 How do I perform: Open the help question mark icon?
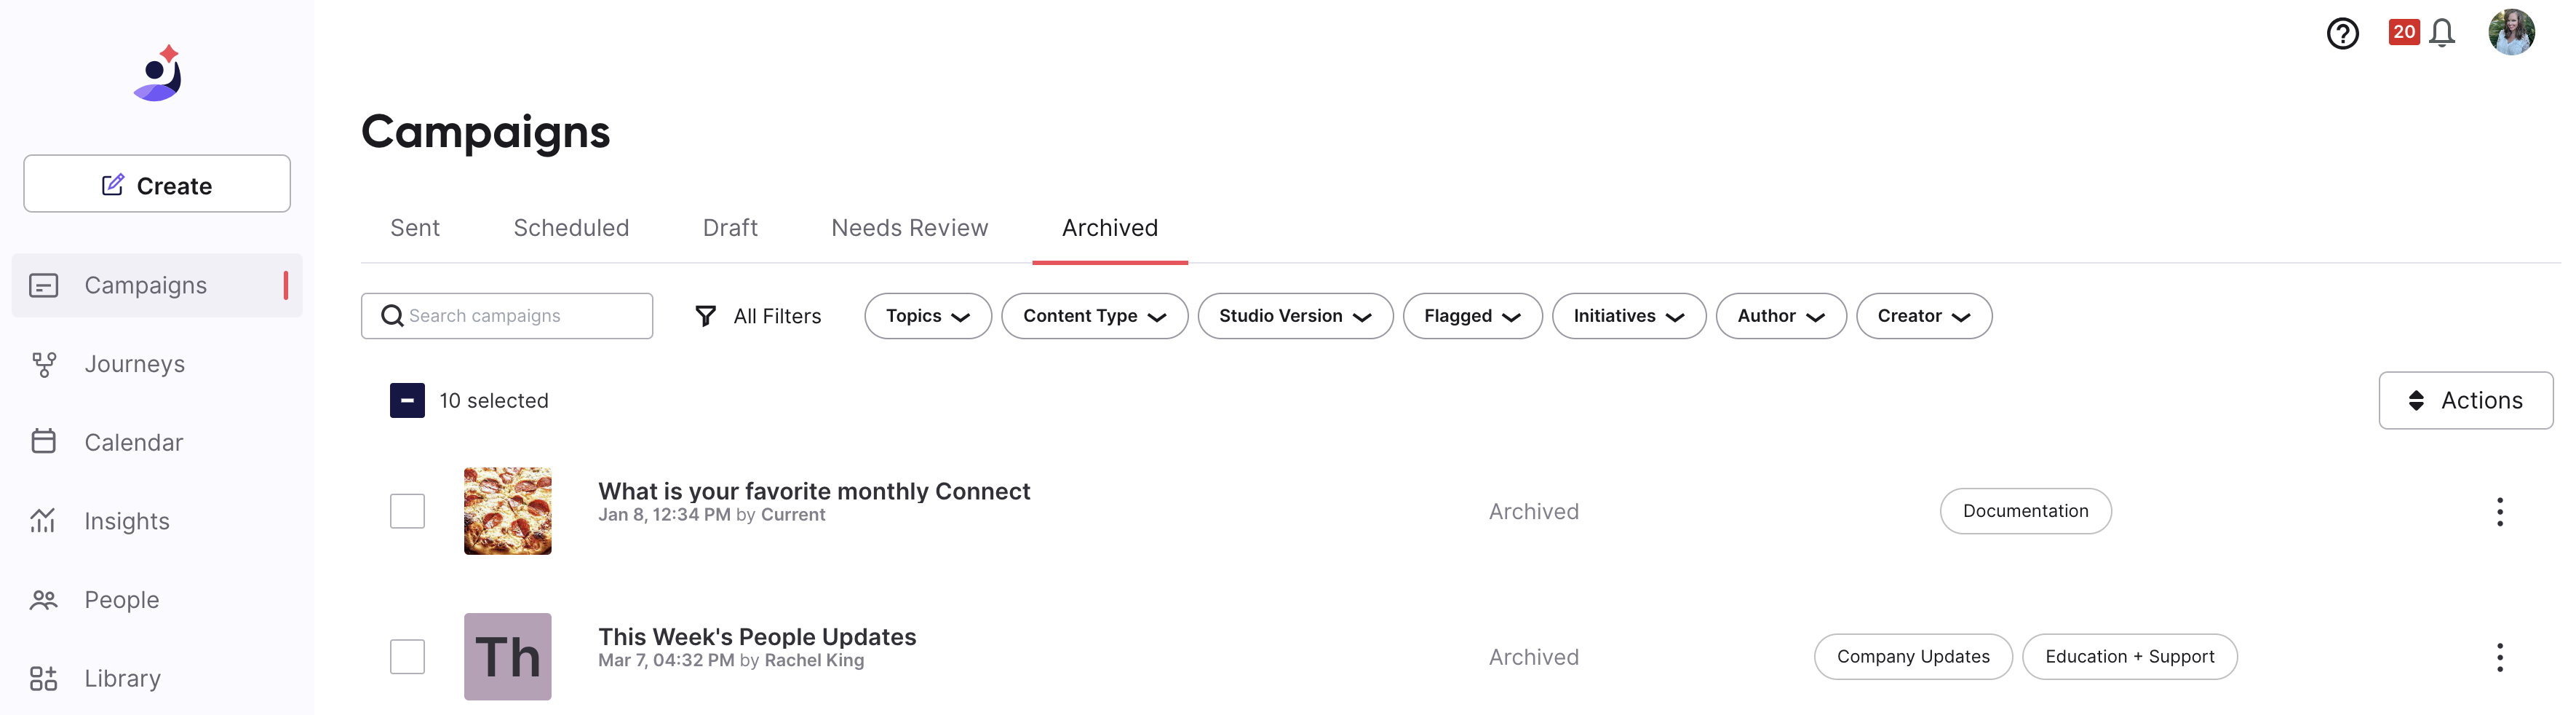point(2342,33)
